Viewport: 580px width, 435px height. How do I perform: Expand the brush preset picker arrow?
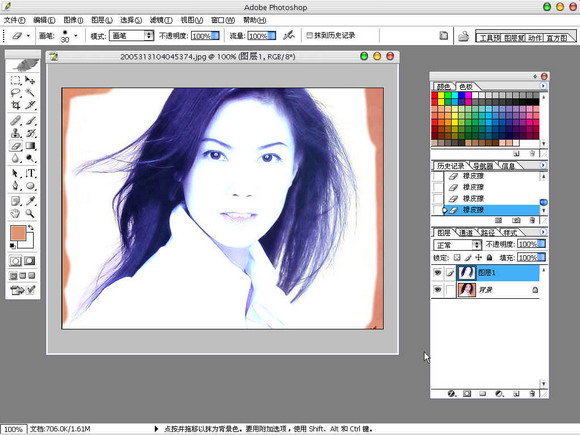pos(76,36)
